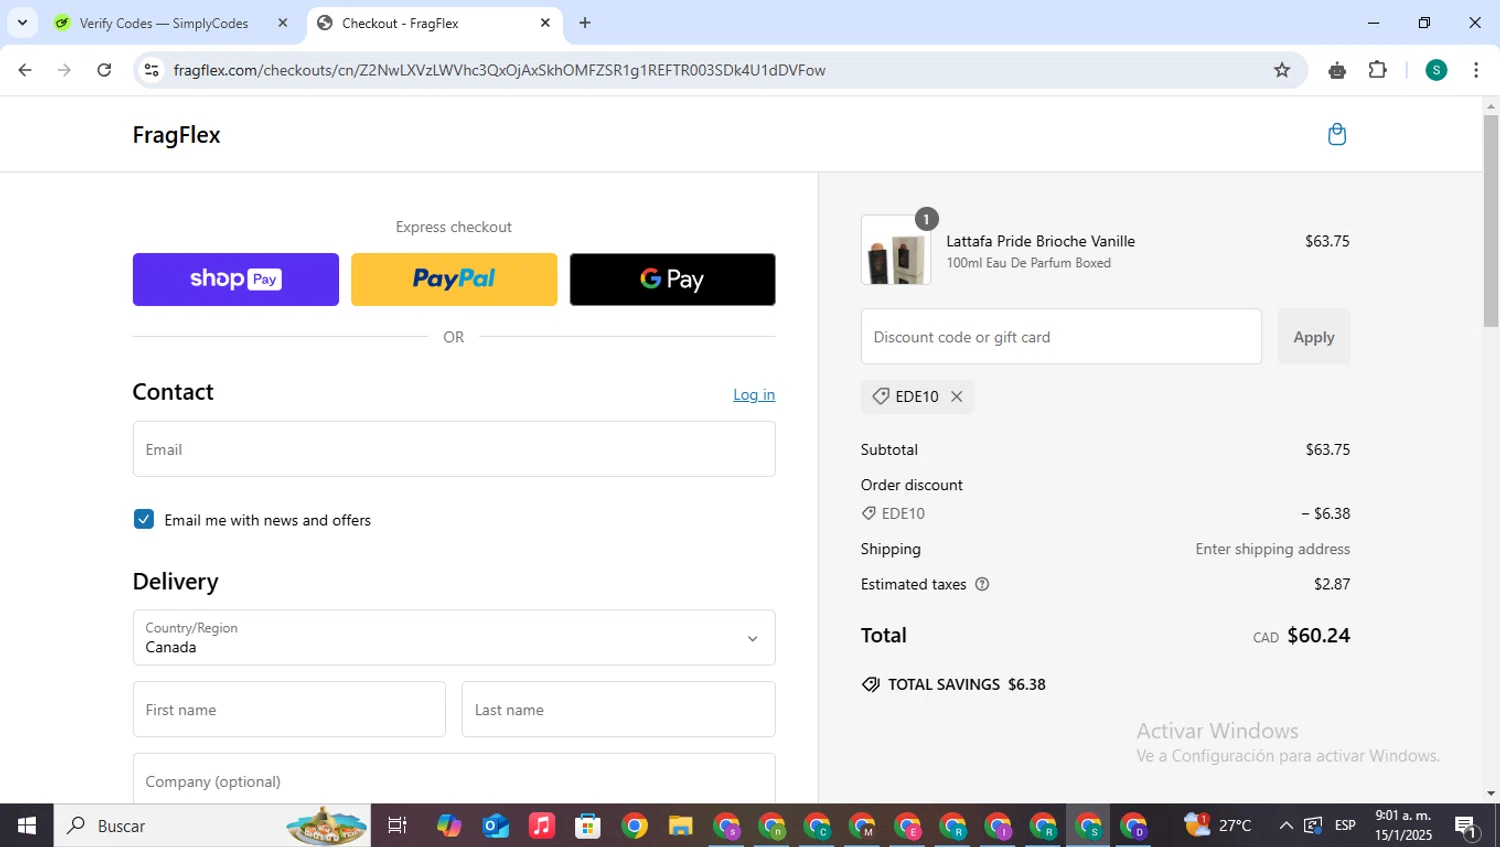The width and height of the screenshot is (1500, 847).
Task: Open the Lattafa Pride product thumbnail
Action: pyautogui.click(x=895, y=251)
